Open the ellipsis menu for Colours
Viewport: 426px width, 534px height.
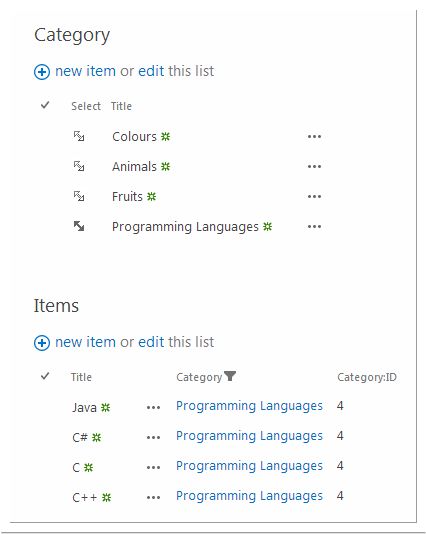(314, 137)
